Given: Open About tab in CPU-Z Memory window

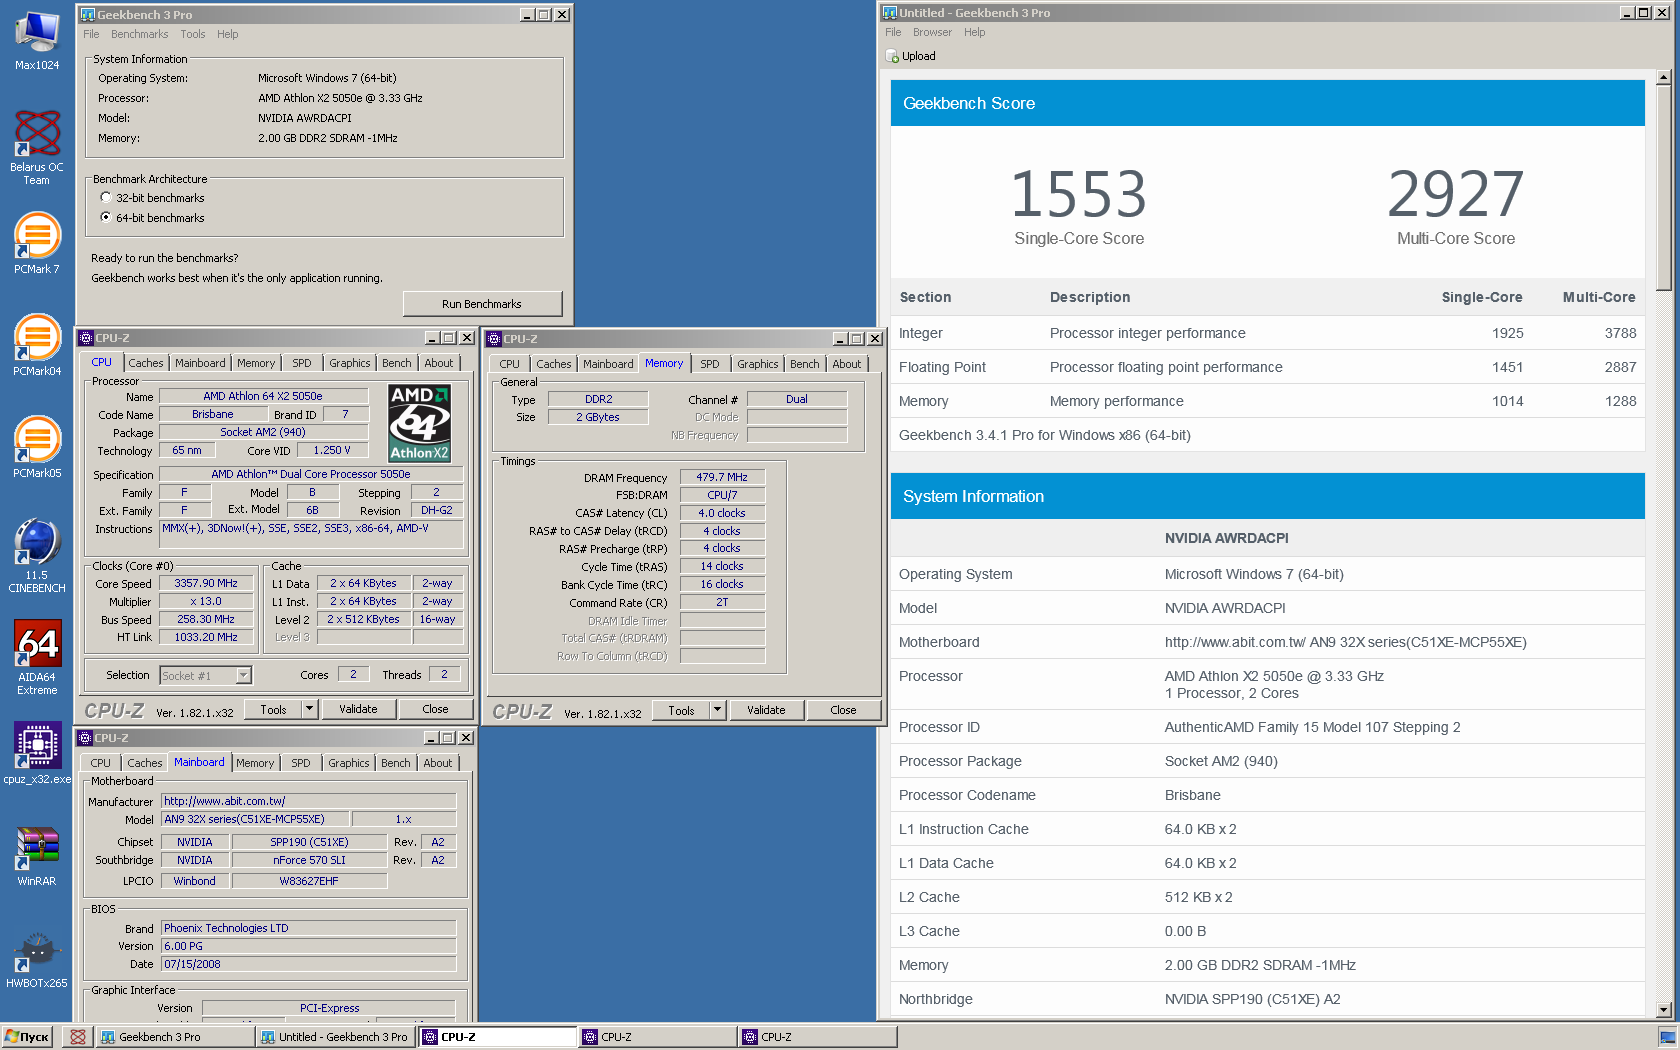Looking at the screenshot, I should pyautogui.click(x=847, y=364).
